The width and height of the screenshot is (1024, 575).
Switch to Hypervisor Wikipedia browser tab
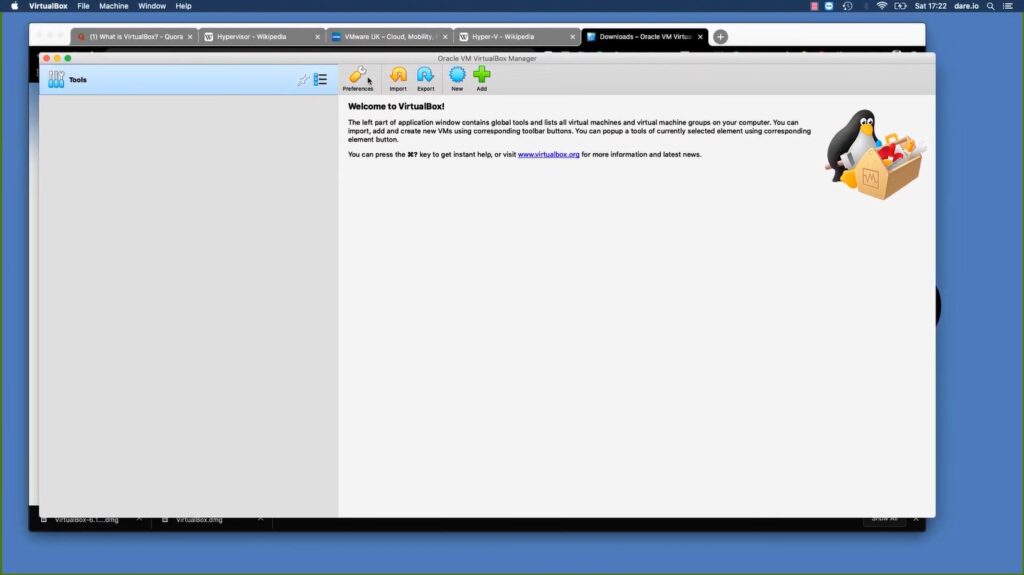click(261, 37)
